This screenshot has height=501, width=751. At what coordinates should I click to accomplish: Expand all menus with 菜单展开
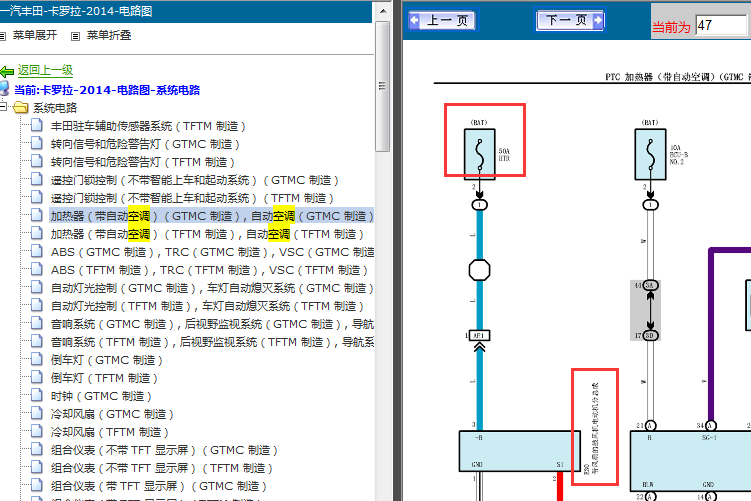click(x=34, y=35)
